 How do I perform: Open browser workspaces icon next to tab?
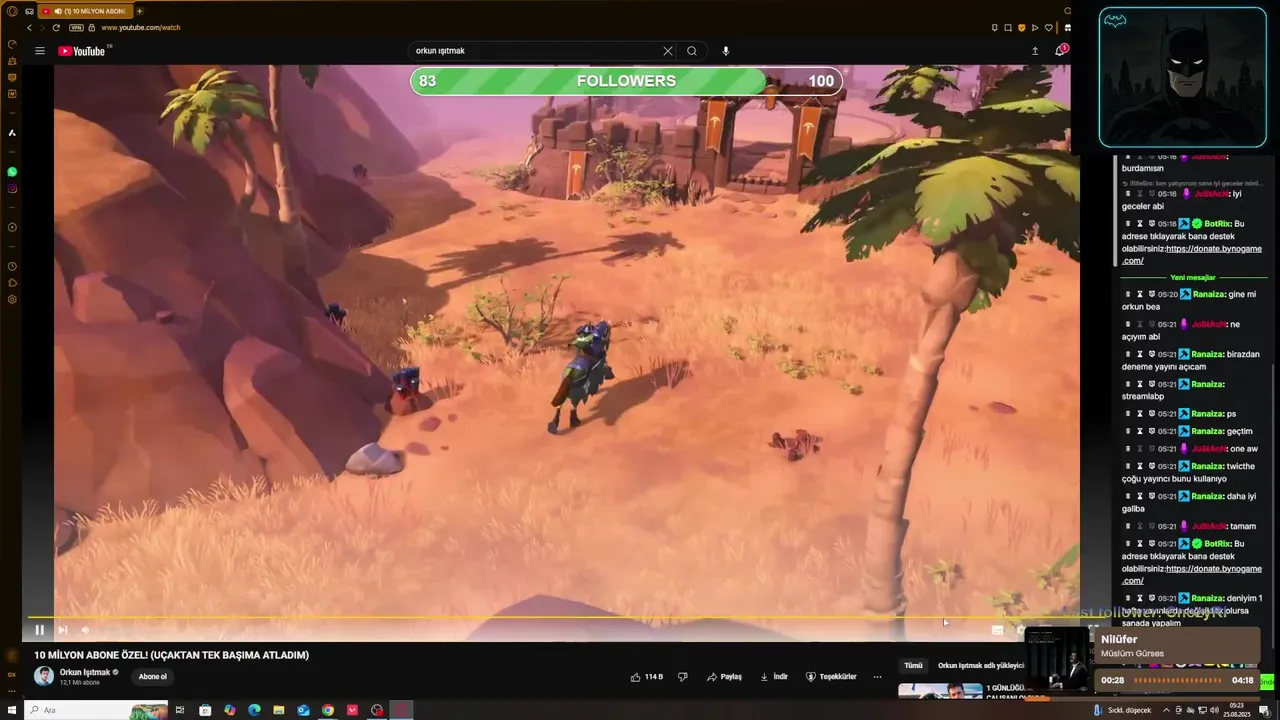(x=29, y=11)
